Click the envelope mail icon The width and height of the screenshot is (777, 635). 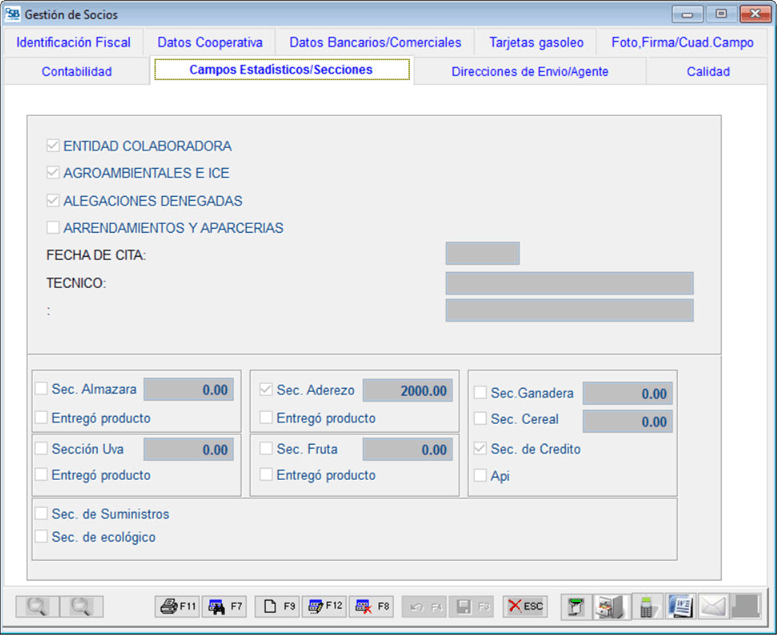coord(713,606)
